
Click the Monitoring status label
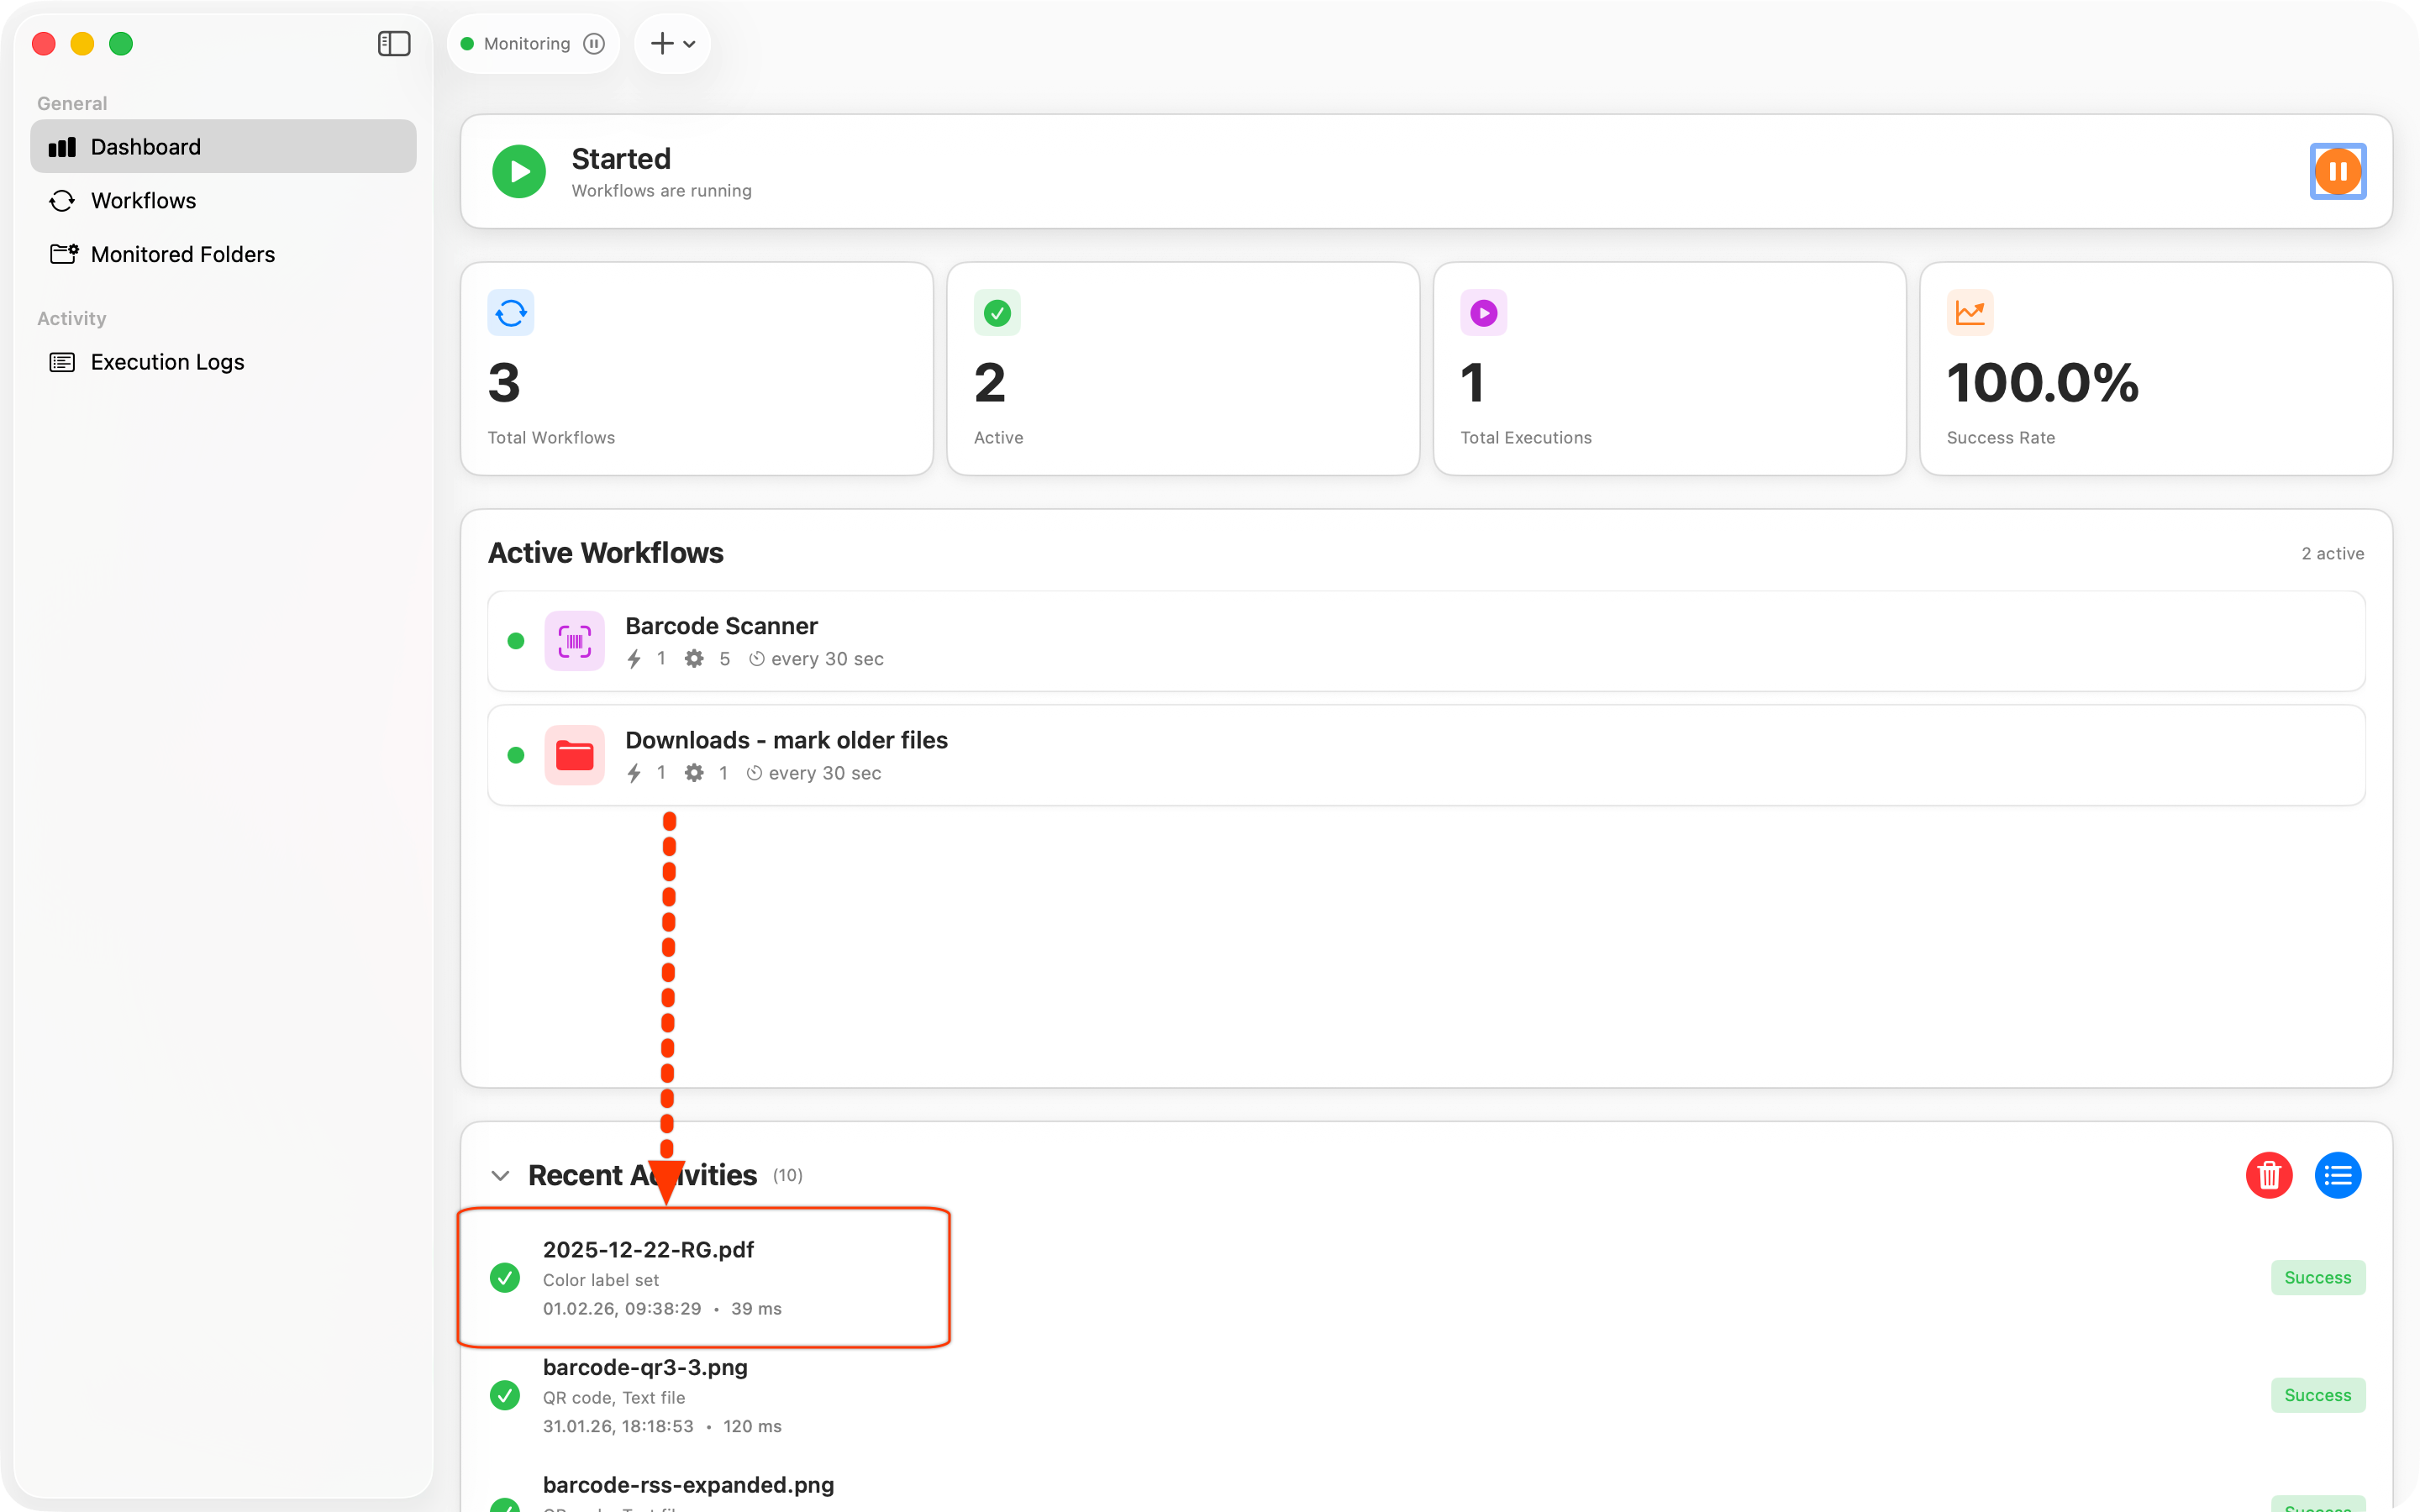tap(527, 44)
